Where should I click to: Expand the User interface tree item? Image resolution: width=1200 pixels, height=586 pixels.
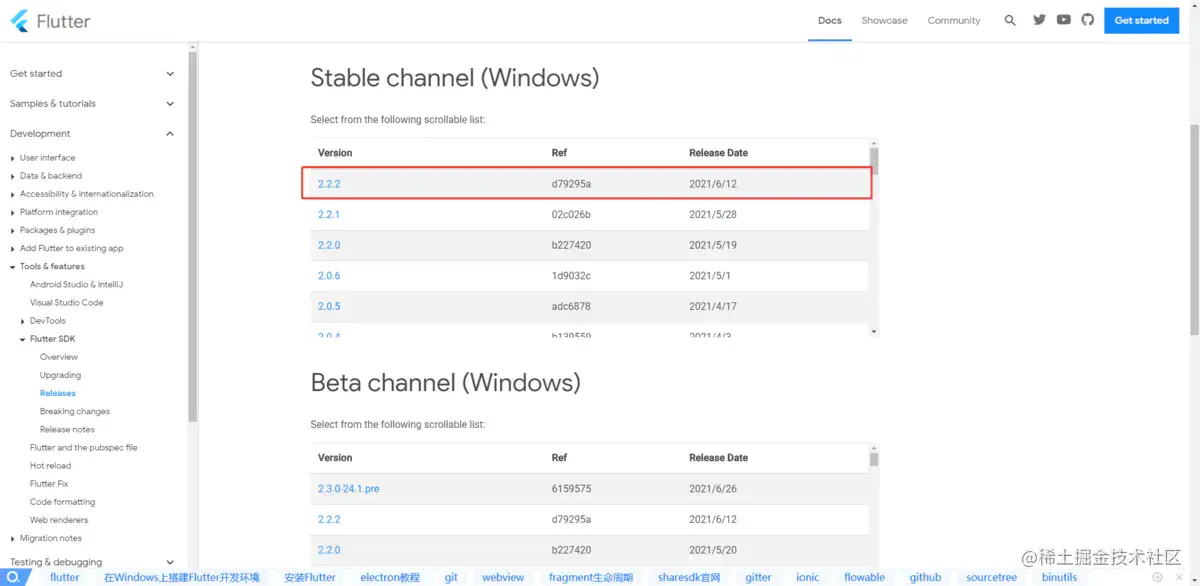47,158
